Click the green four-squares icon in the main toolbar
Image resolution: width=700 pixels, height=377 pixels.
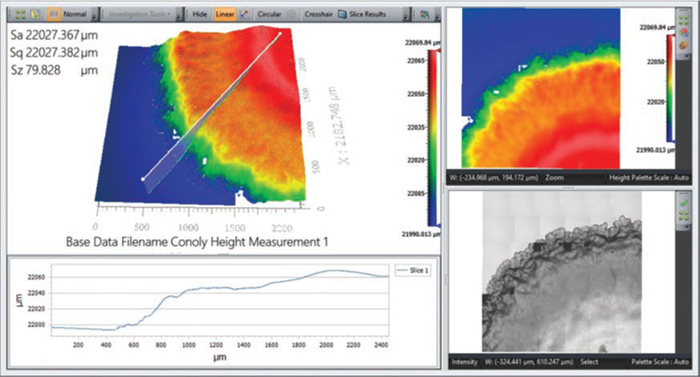[x=20, y=14]
